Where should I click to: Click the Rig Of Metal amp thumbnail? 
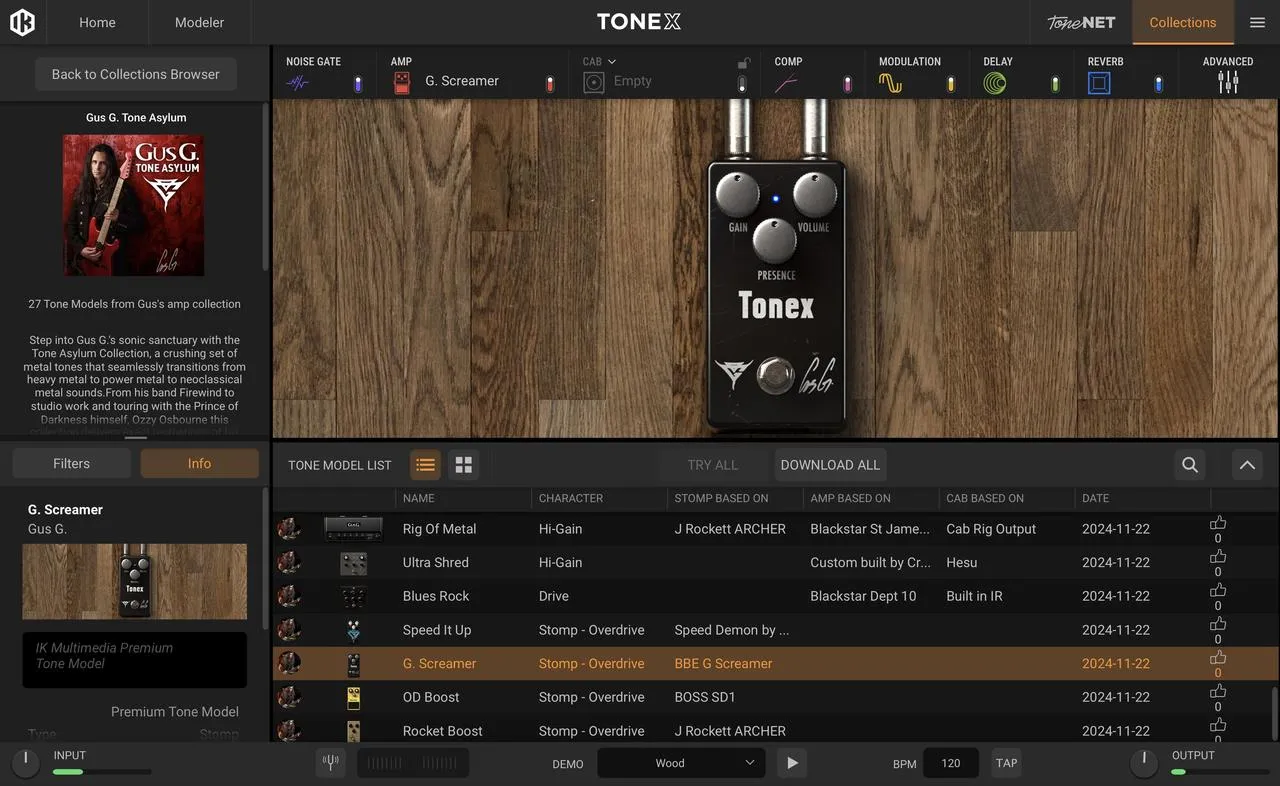pos(353,529)
